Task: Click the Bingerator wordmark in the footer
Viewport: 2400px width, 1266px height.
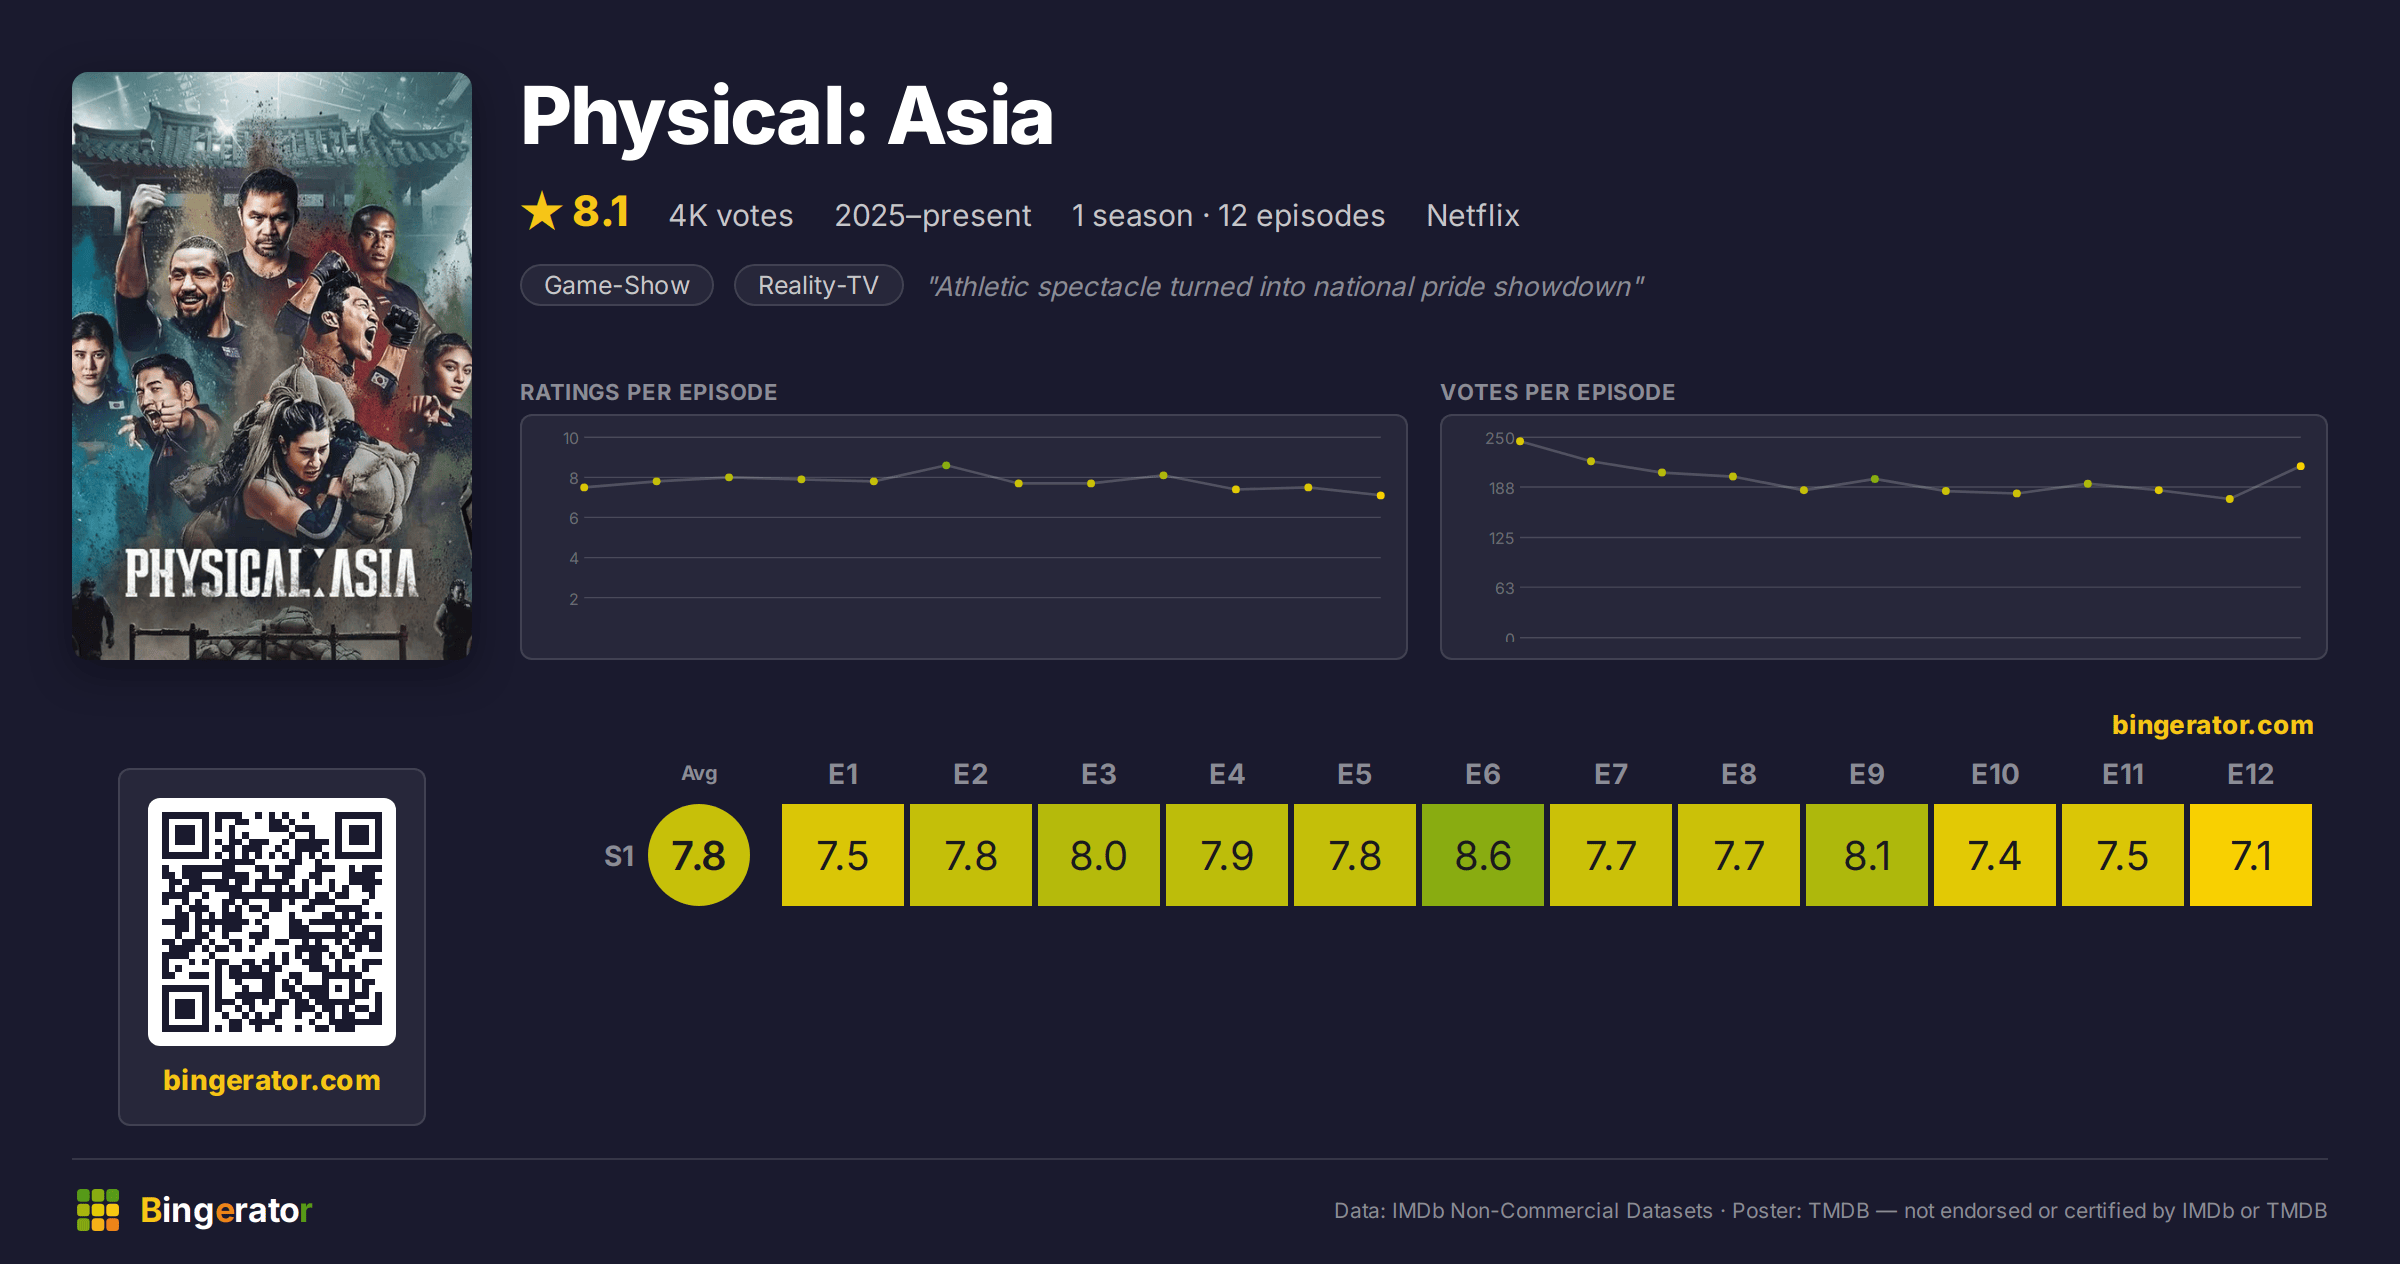Action: 226,1210
